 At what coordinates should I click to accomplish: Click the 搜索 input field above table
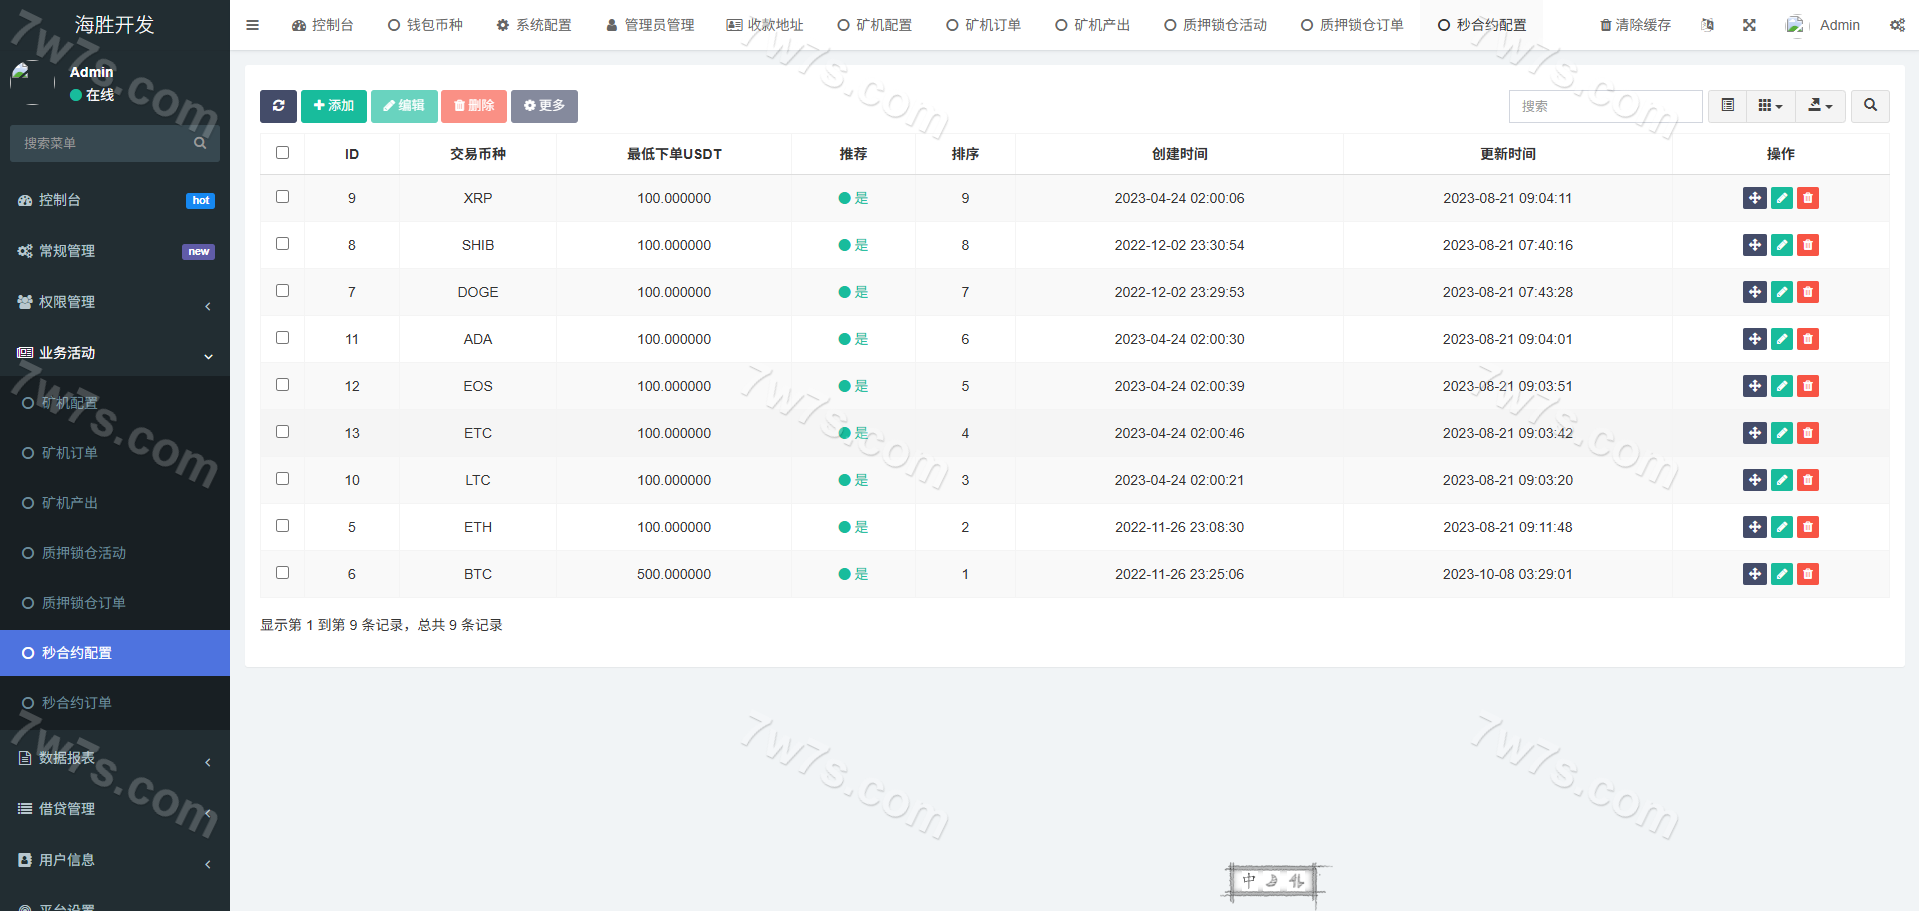(1604, 106)
